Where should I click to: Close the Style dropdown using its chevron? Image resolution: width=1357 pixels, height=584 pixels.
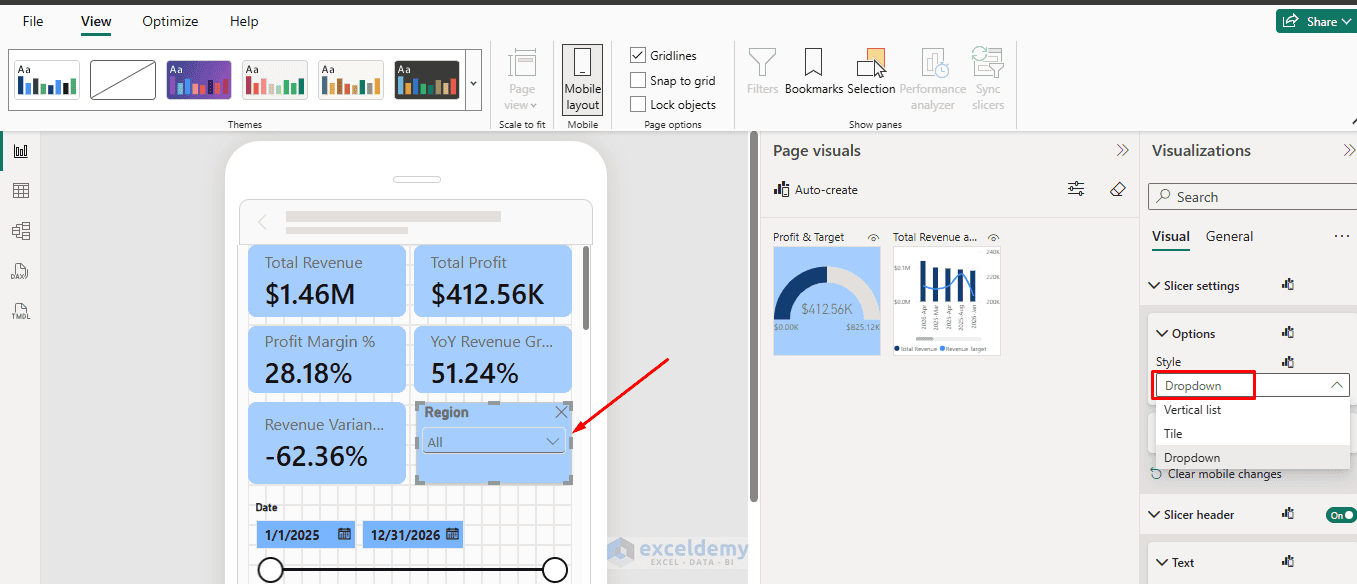[1336, 385]
